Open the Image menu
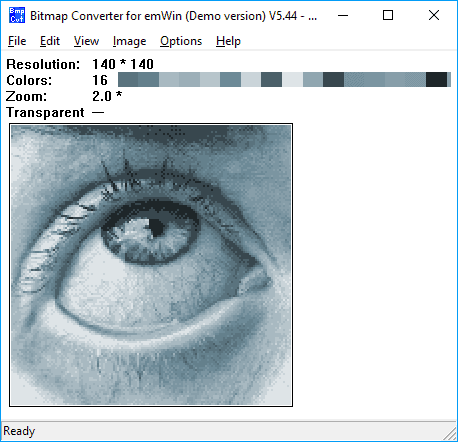This screenshot has height=442, width=458. click(x=129, y=41)
